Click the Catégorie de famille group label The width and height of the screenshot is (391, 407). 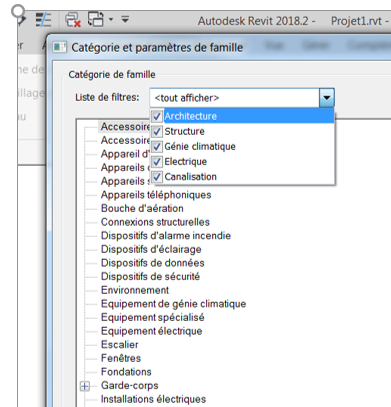pos(112,74)
